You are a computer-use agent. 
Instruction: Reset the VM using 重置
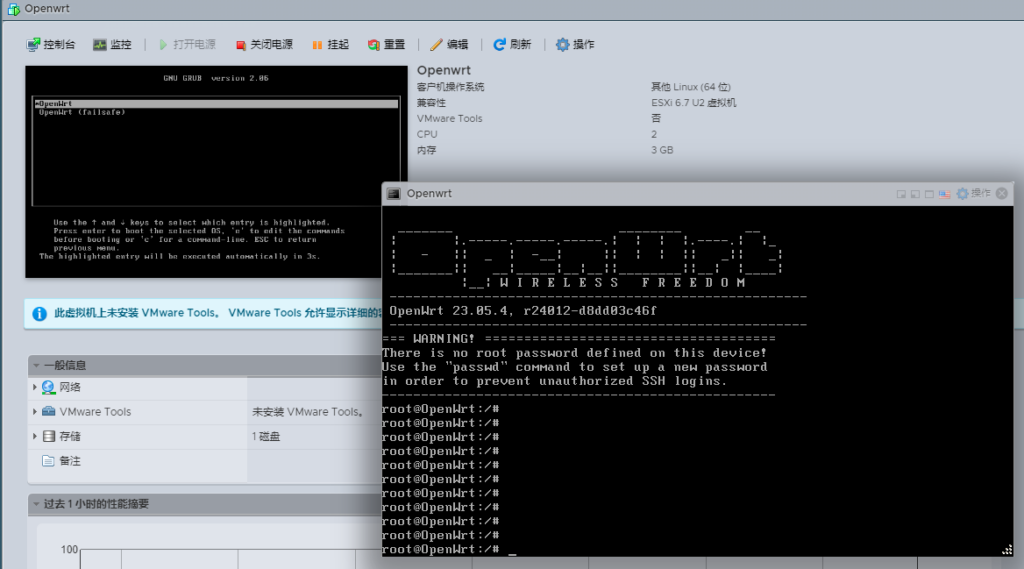tap(386, 44)
